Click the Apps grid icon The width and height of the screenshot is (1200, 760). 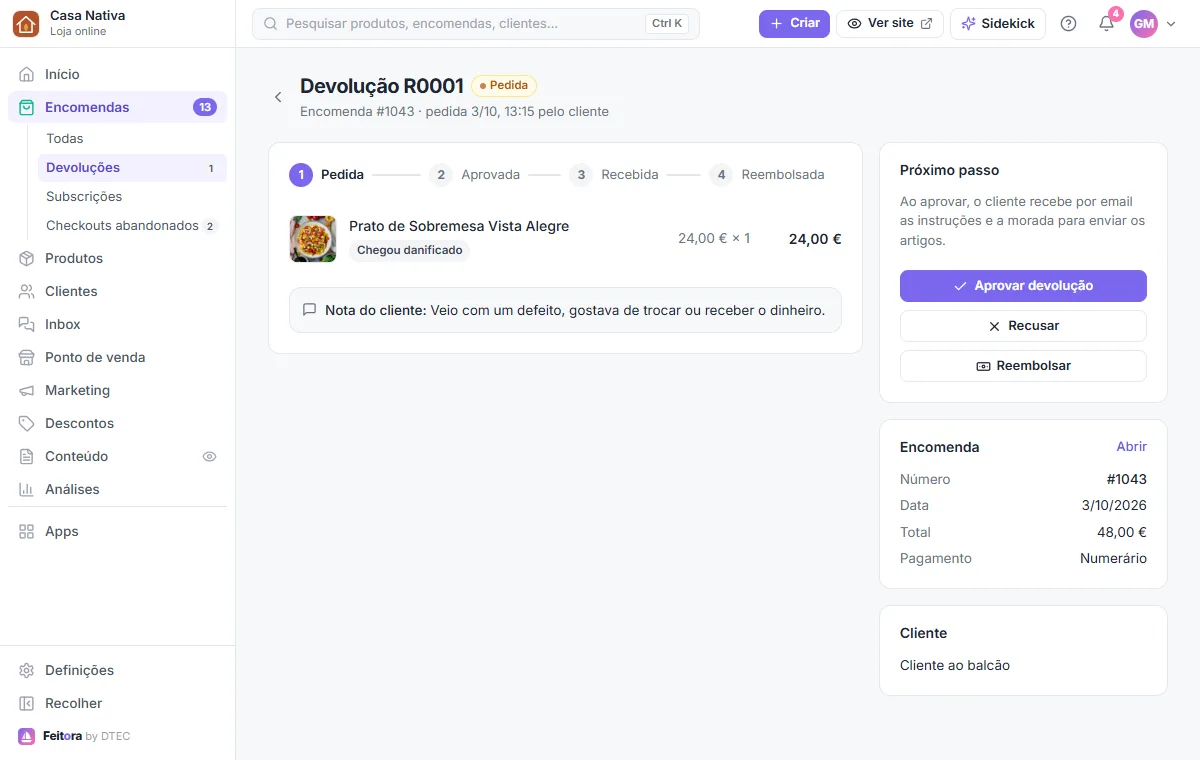click(26, 531)
